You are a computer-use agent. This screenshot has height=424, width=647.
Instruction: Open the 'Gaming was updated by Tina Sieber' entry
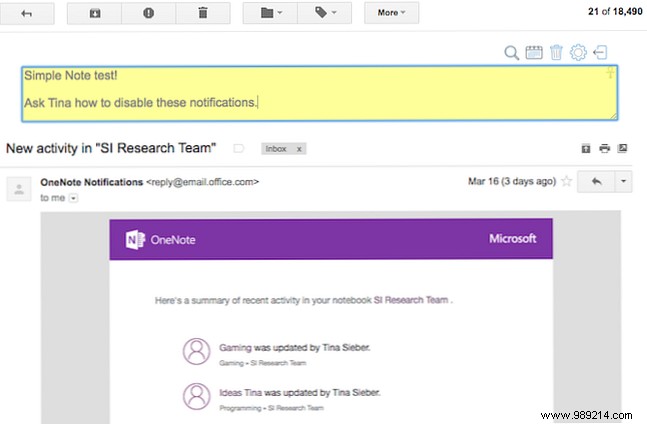point(294,348)
